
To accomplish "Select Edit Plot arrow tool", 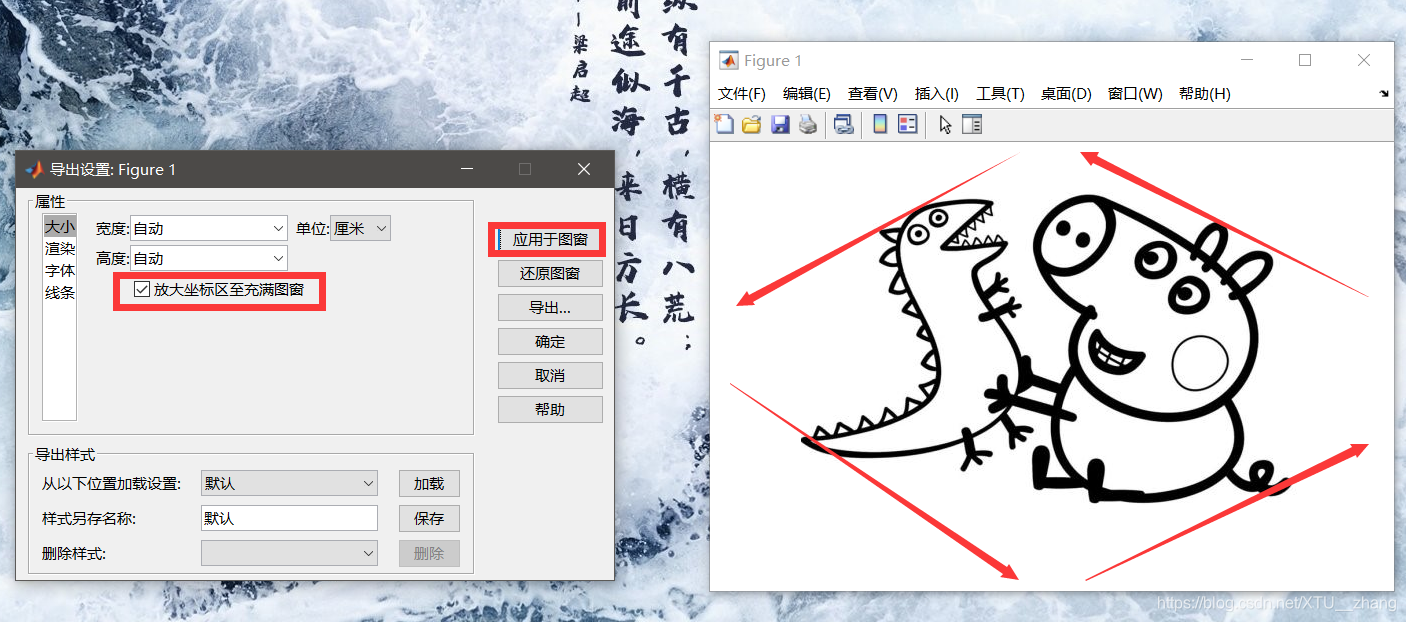I will [945, 124].
